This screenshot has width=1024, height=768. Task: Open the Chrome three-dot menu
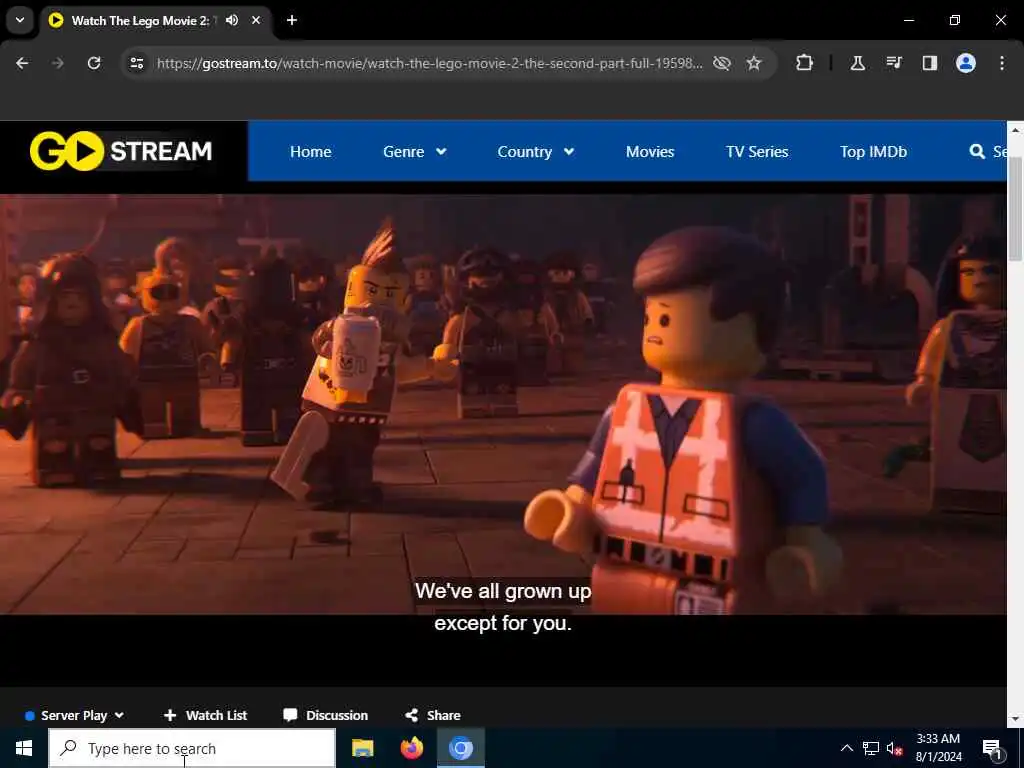1002,63
